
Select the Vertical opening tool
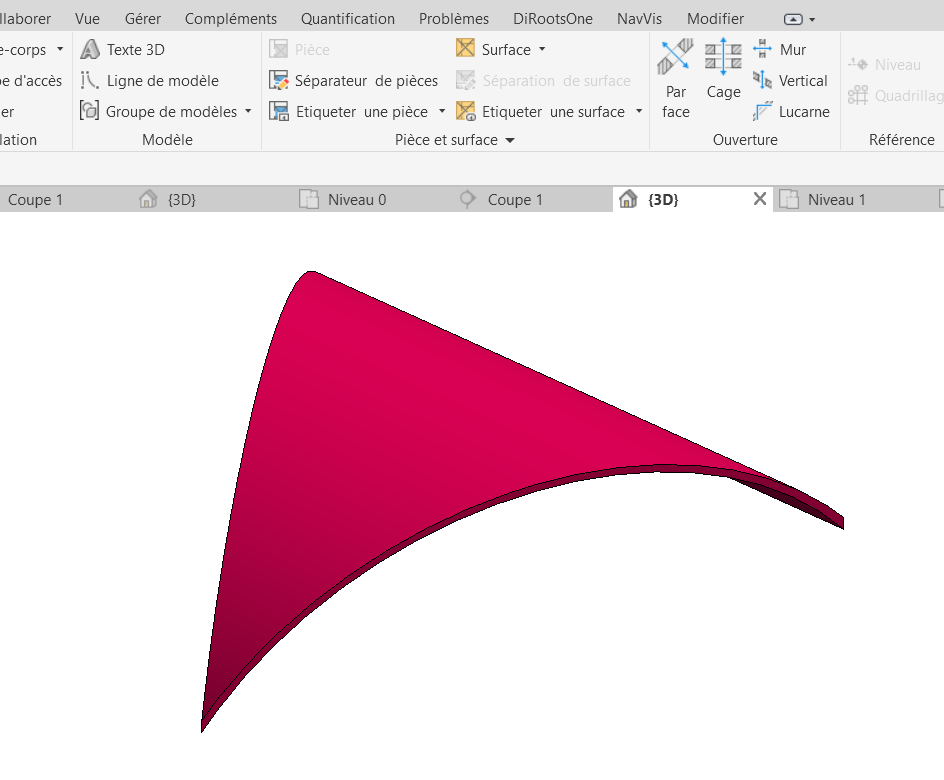[x=791, y=81]
